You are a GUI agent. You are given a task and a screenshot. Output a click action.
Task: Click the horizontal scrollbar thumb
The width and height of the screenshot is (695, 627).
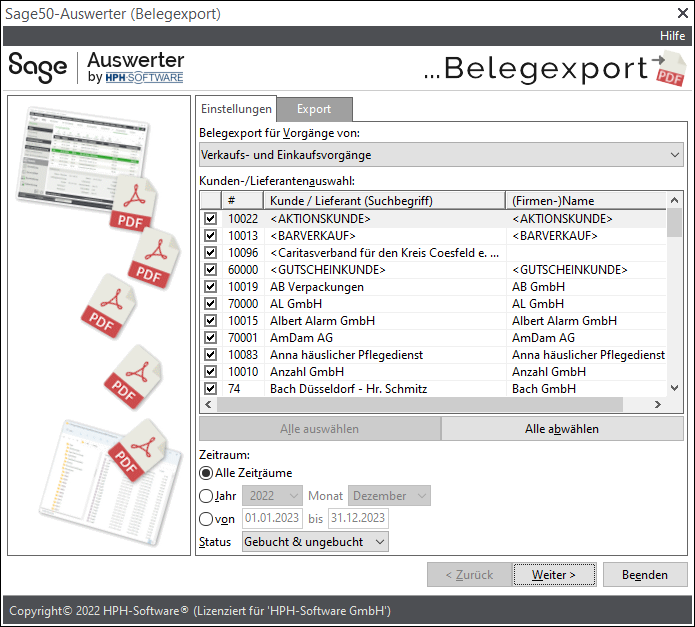420,404
